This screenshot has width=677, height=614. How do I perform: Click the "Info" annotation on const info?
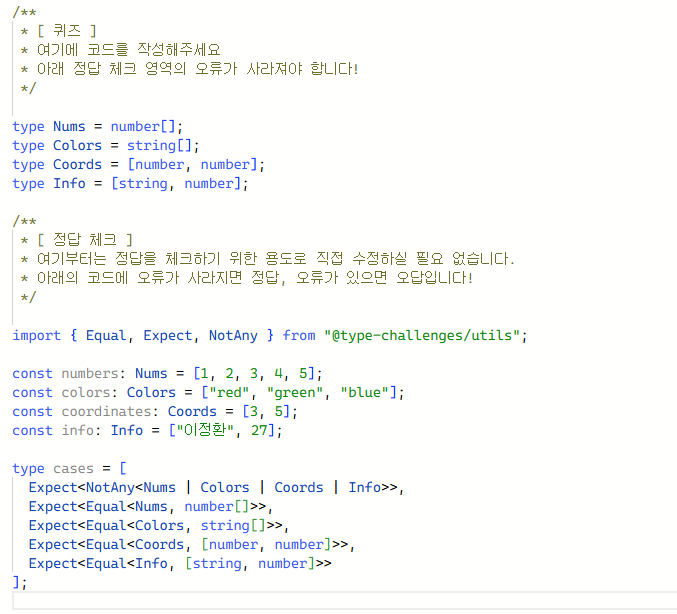(127, 430)
